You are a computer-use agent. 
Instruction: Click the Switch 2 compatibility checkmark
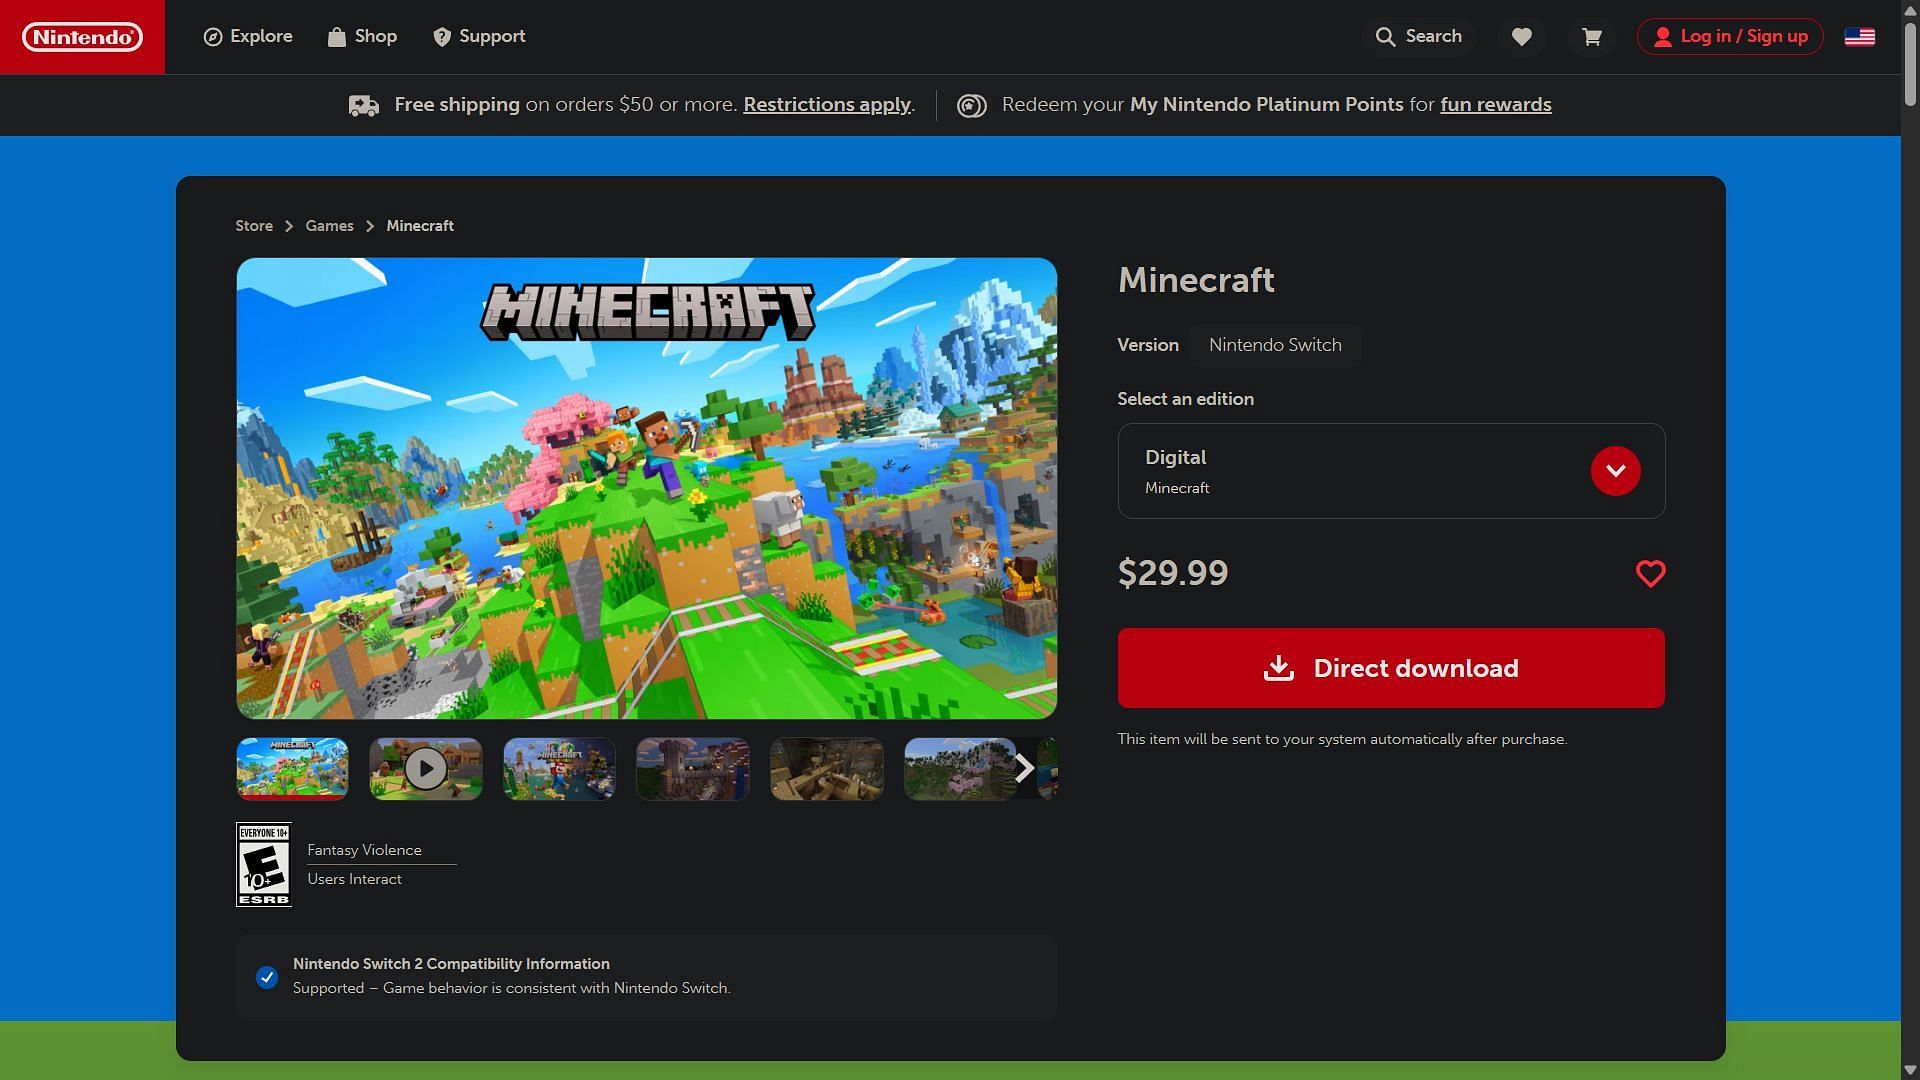[266, 977]
